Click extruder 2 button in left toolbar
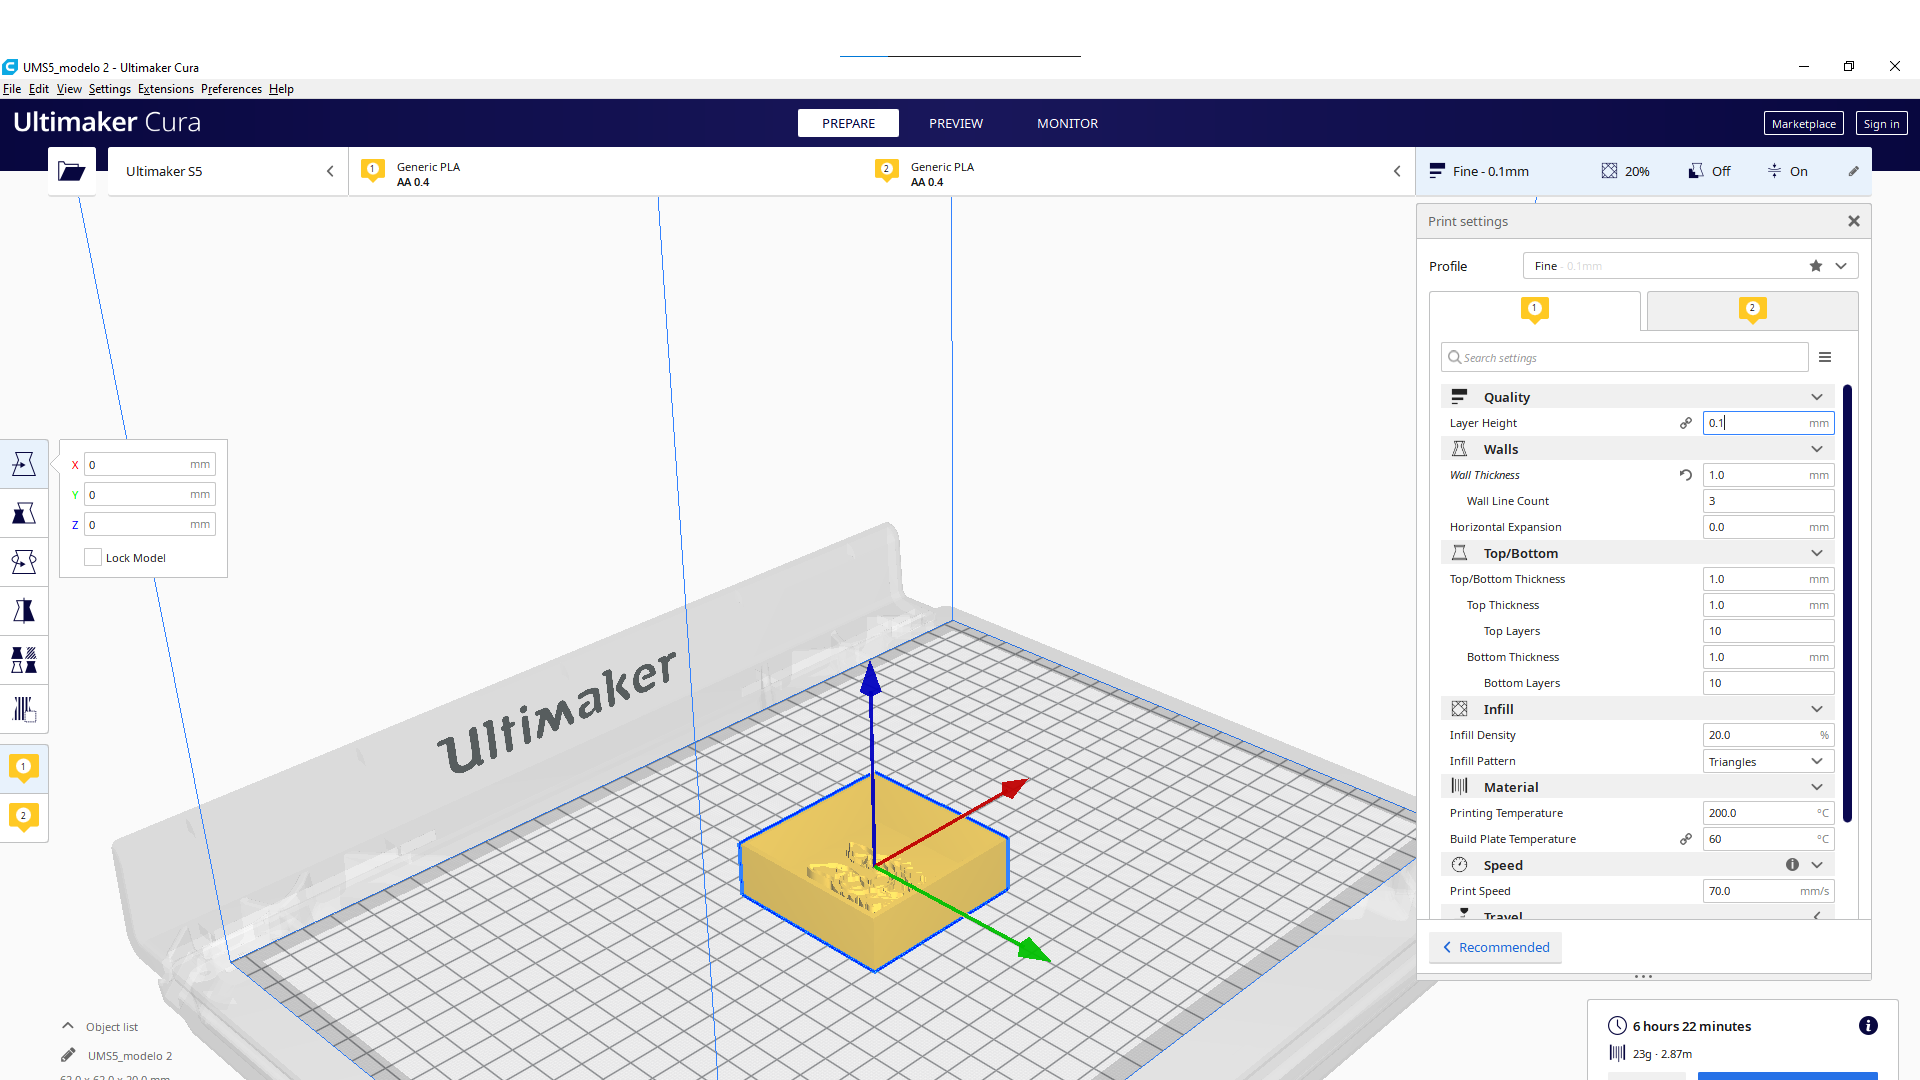 coord(24,817)
